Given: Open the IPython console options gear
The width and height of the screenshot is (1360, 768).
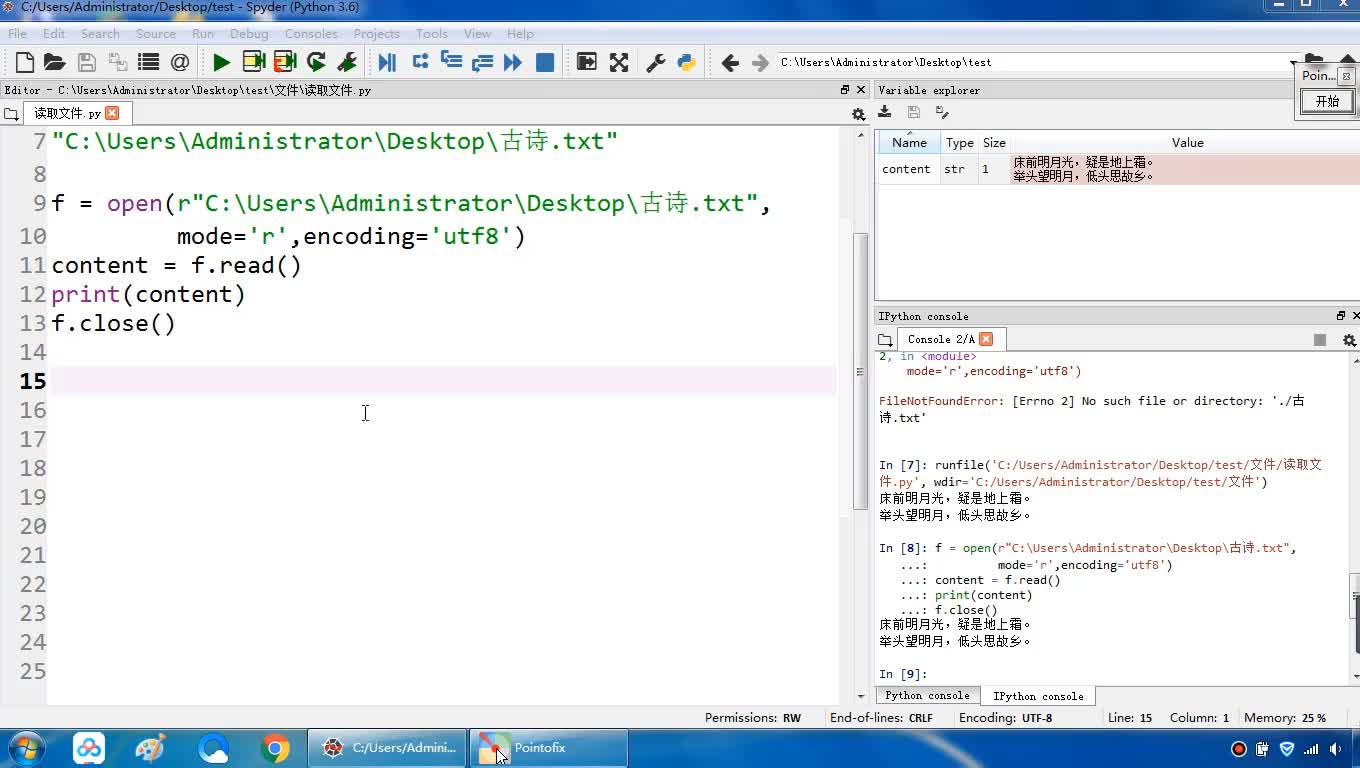Looking at the screenshot, I should 1349,340.
